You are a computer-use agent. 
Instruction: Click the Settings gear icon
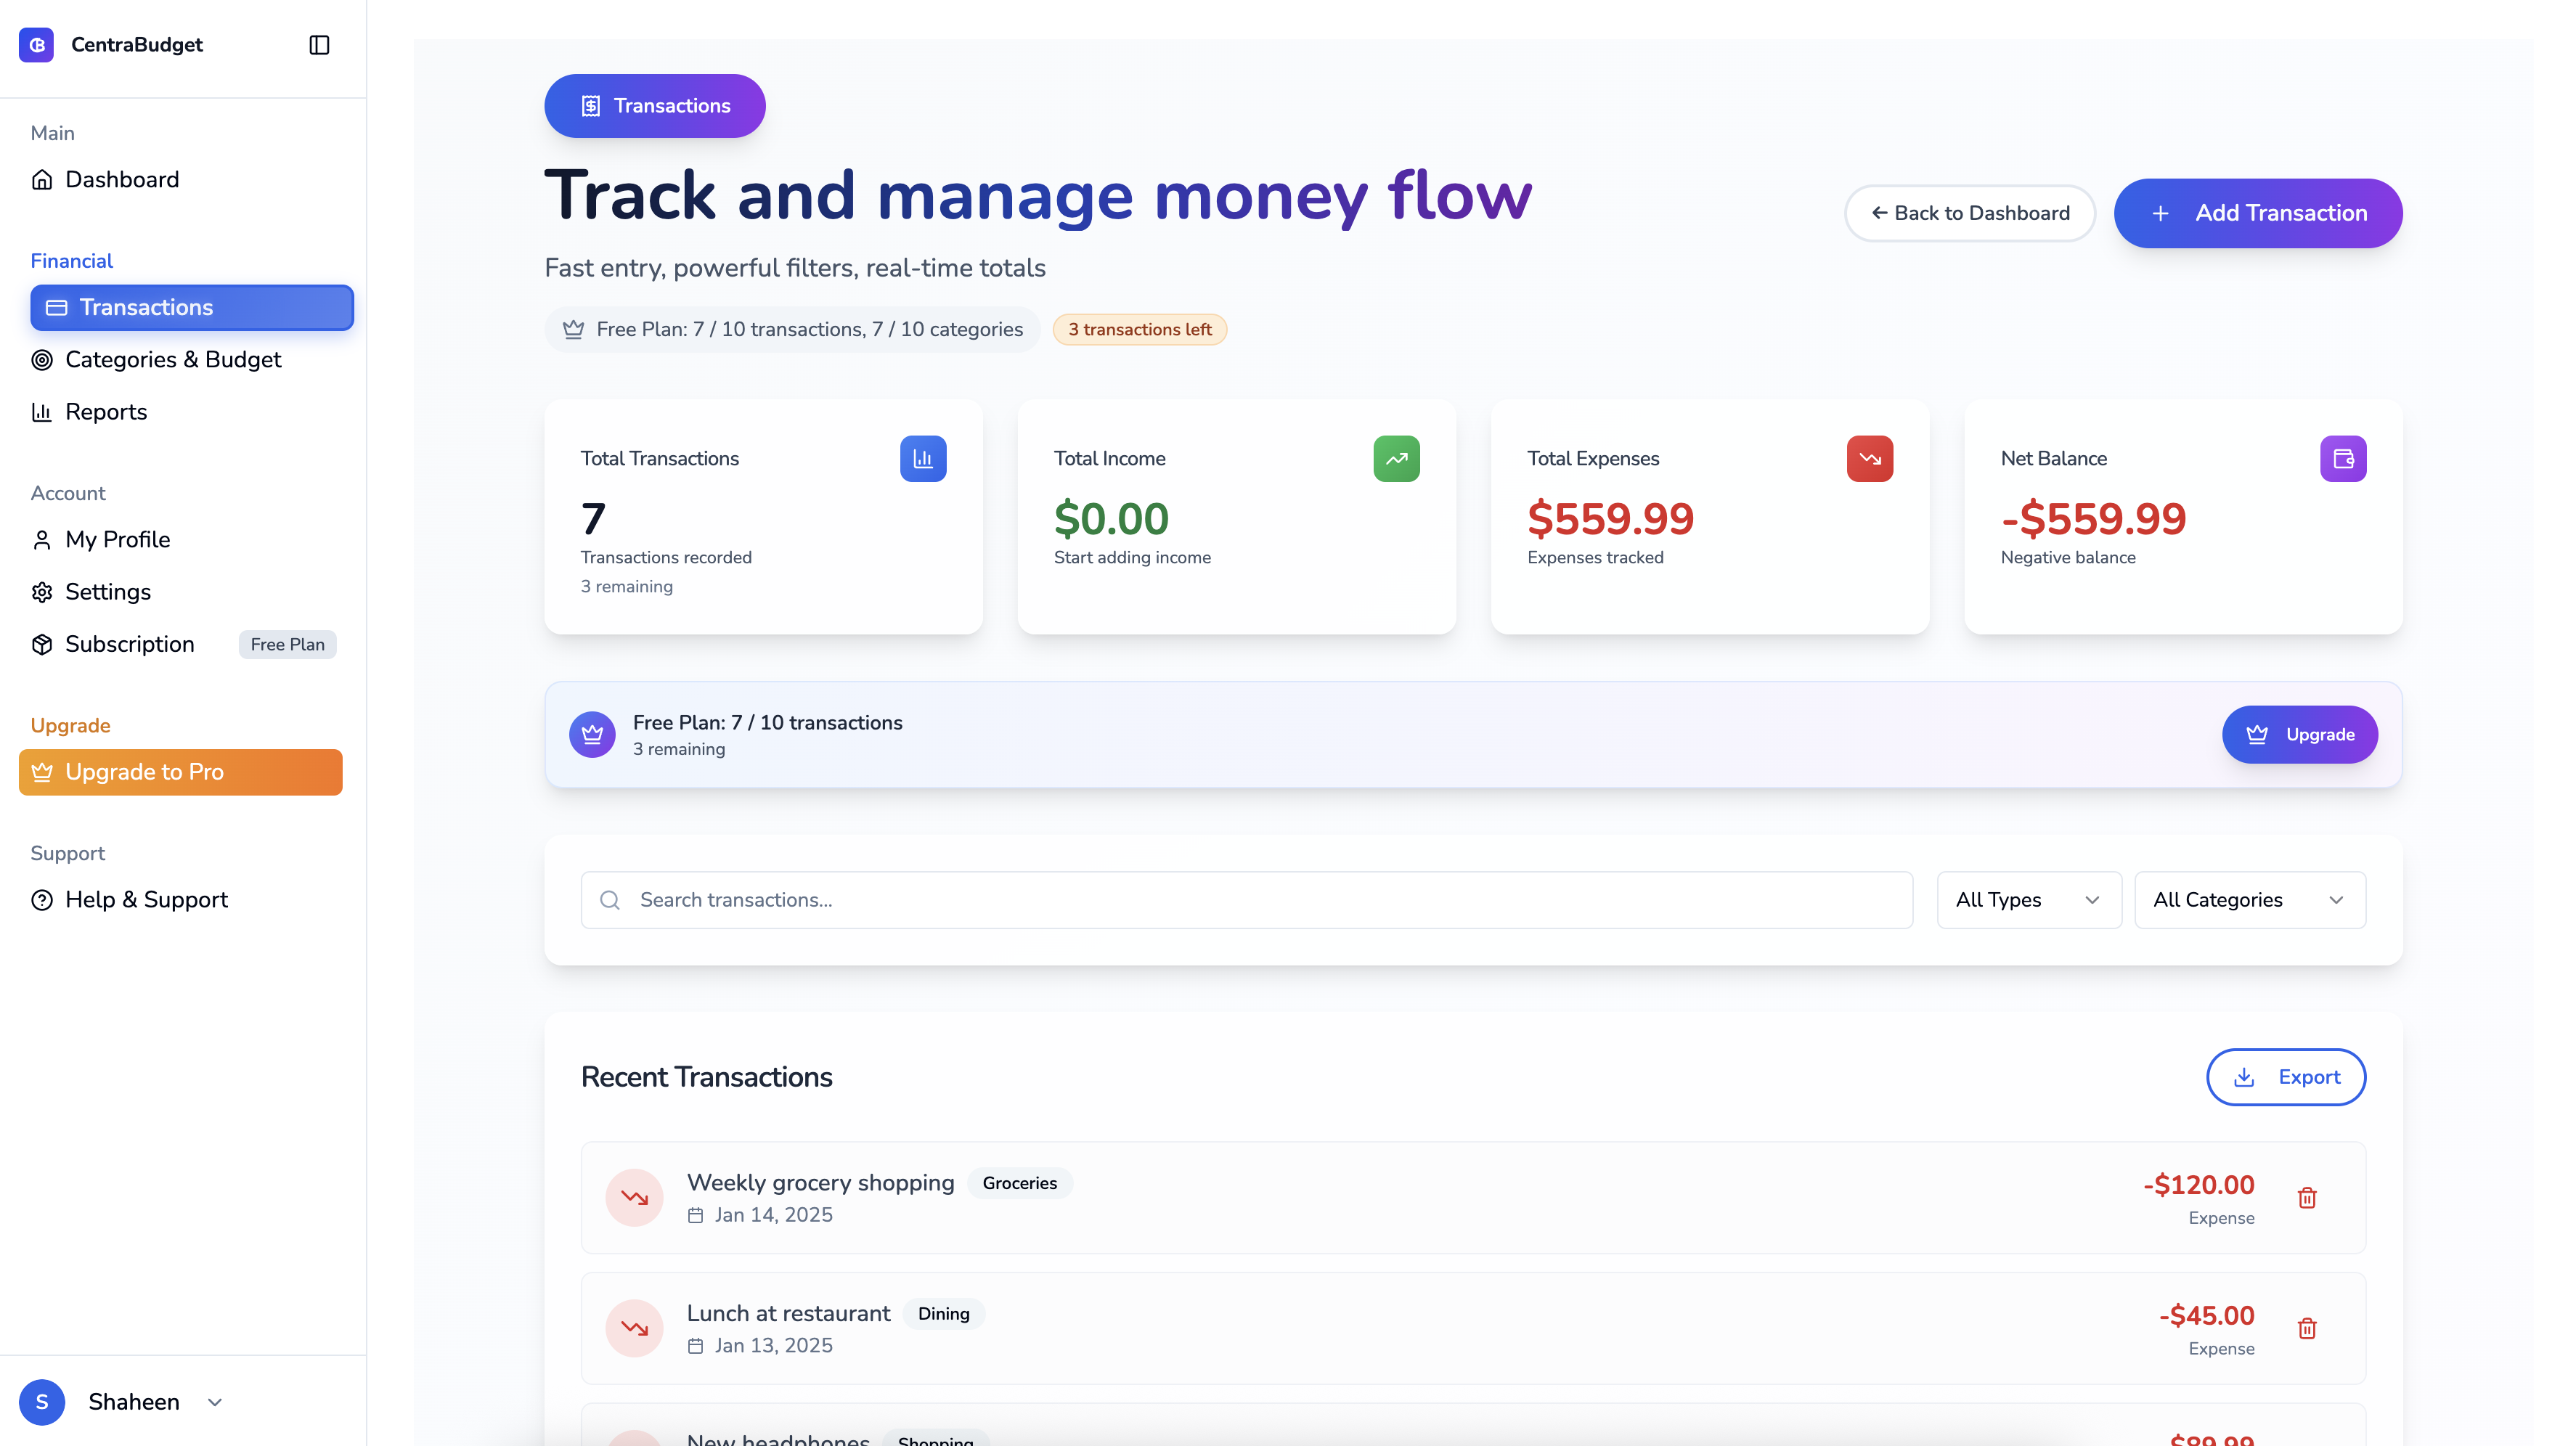(42, 592)
